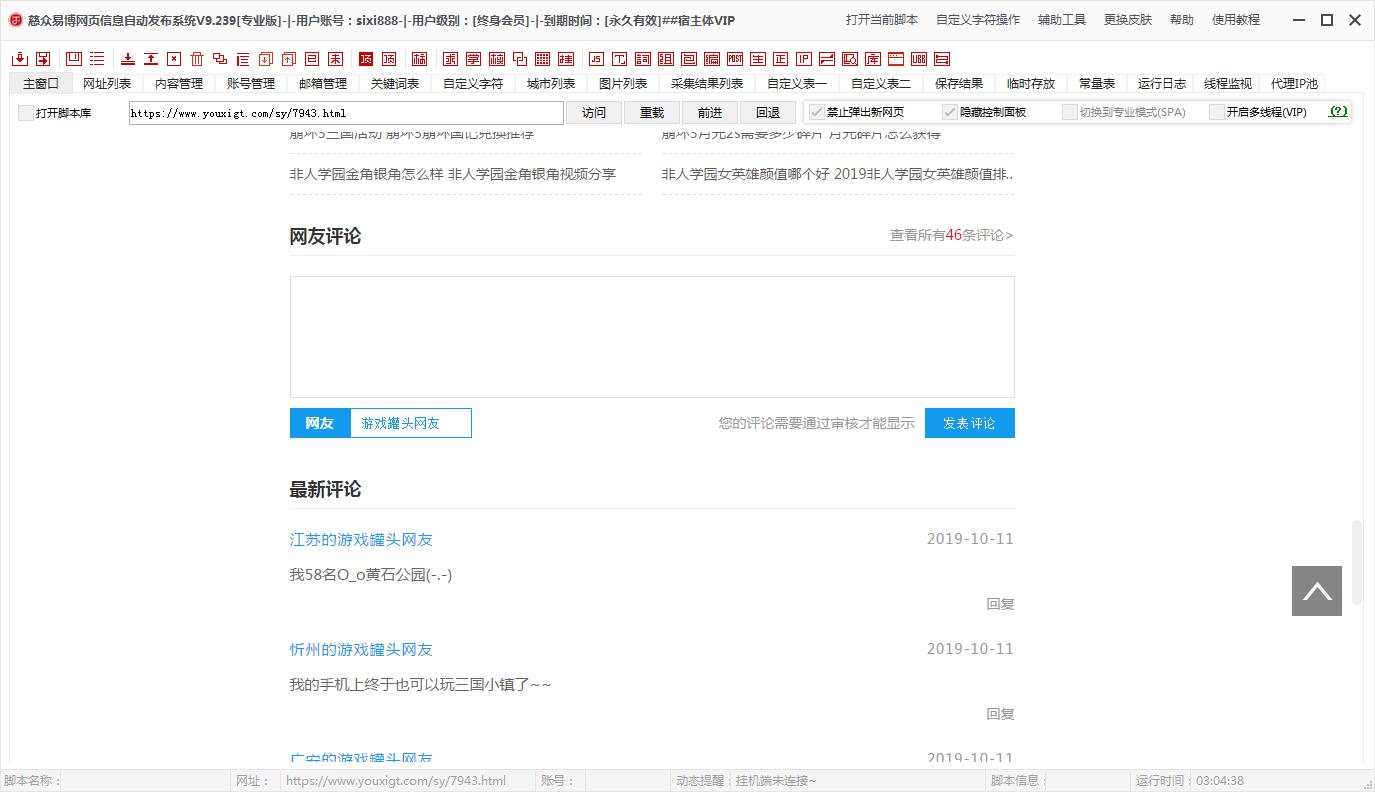This screenshot has height=792, width=1375.
Task: Open the 打开当前脚本 menu
Action: click(x=881, y=20)
